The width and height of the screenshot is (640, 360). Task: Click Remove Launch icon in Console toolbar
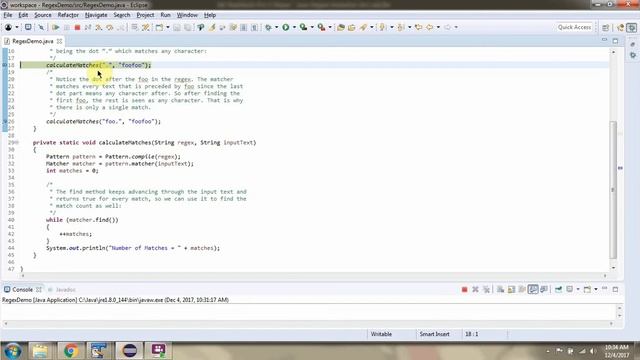tap(475, 289)
